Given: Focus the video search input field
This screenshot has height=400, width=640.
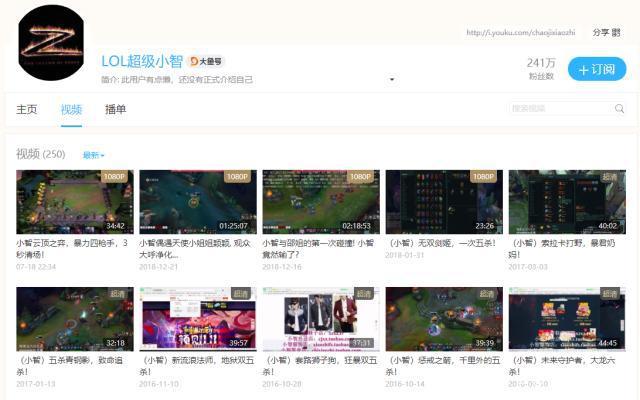Looking at the screenshot, I should (x=561, y=109).
